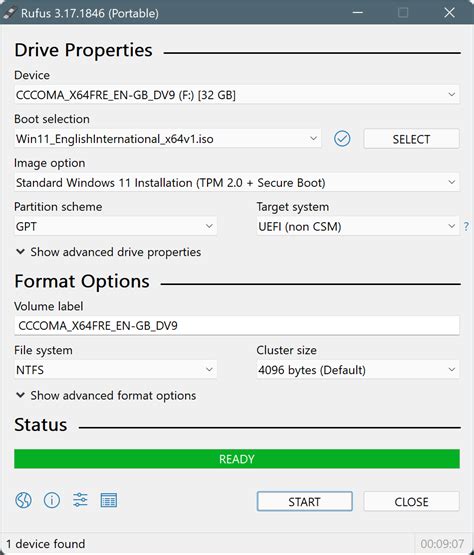The height and width of the screenshot is (555, 474).
Task: Open the Boot selection dropdown
Action: [x=167, y=138]
